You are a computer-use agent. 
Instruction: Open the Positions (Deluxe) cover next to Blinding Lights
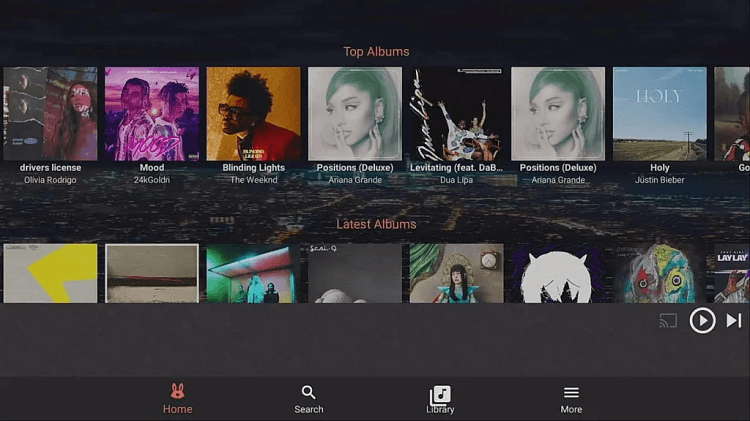click(x=355, y=114)
